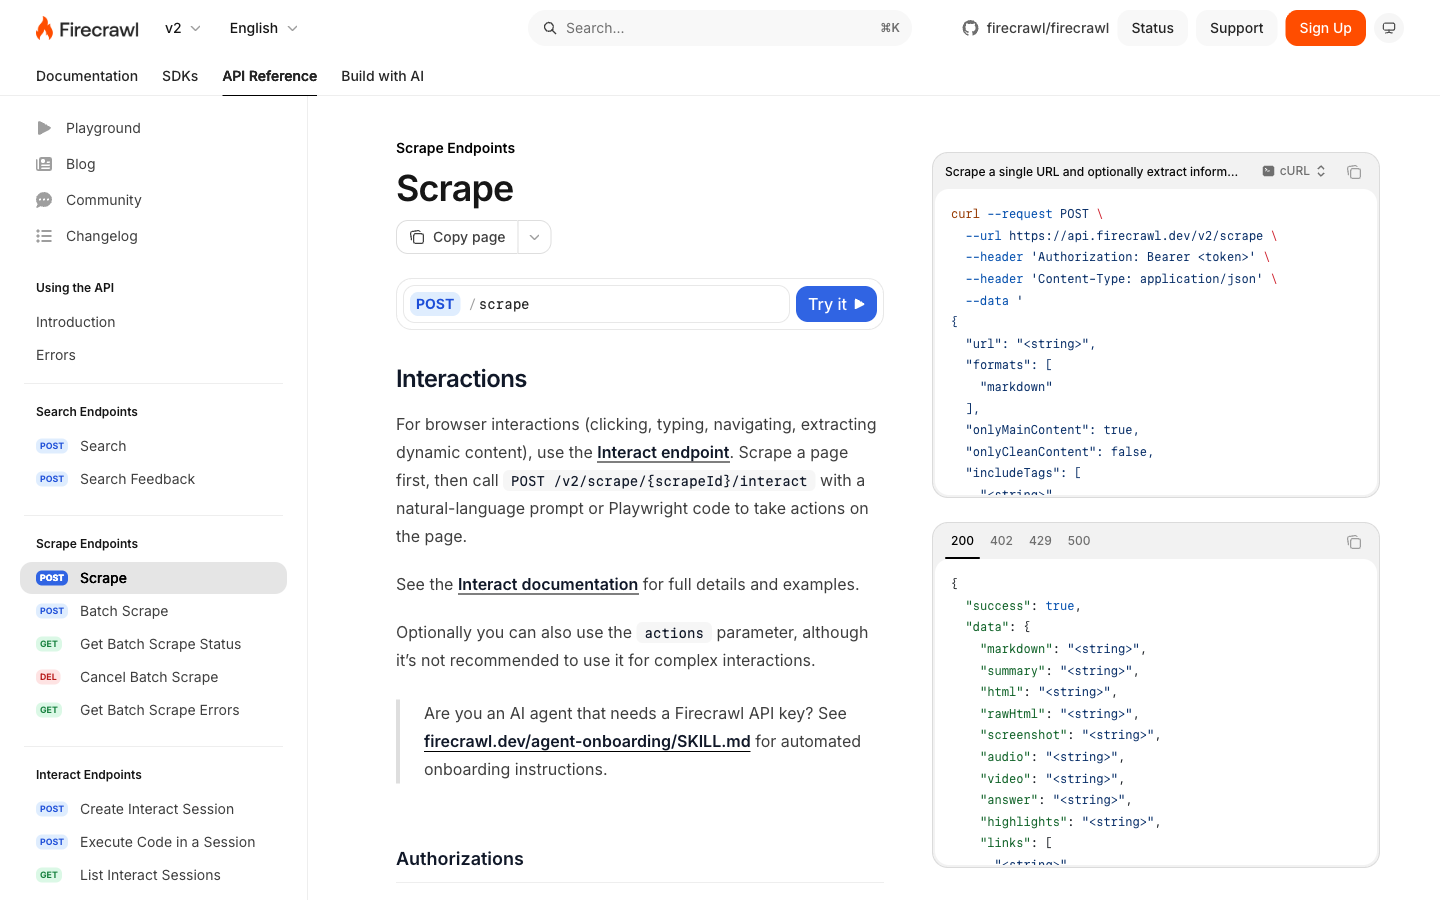Click the Community chat bubble icon
The image size is (1440, 900).
[x=44, y=200]
